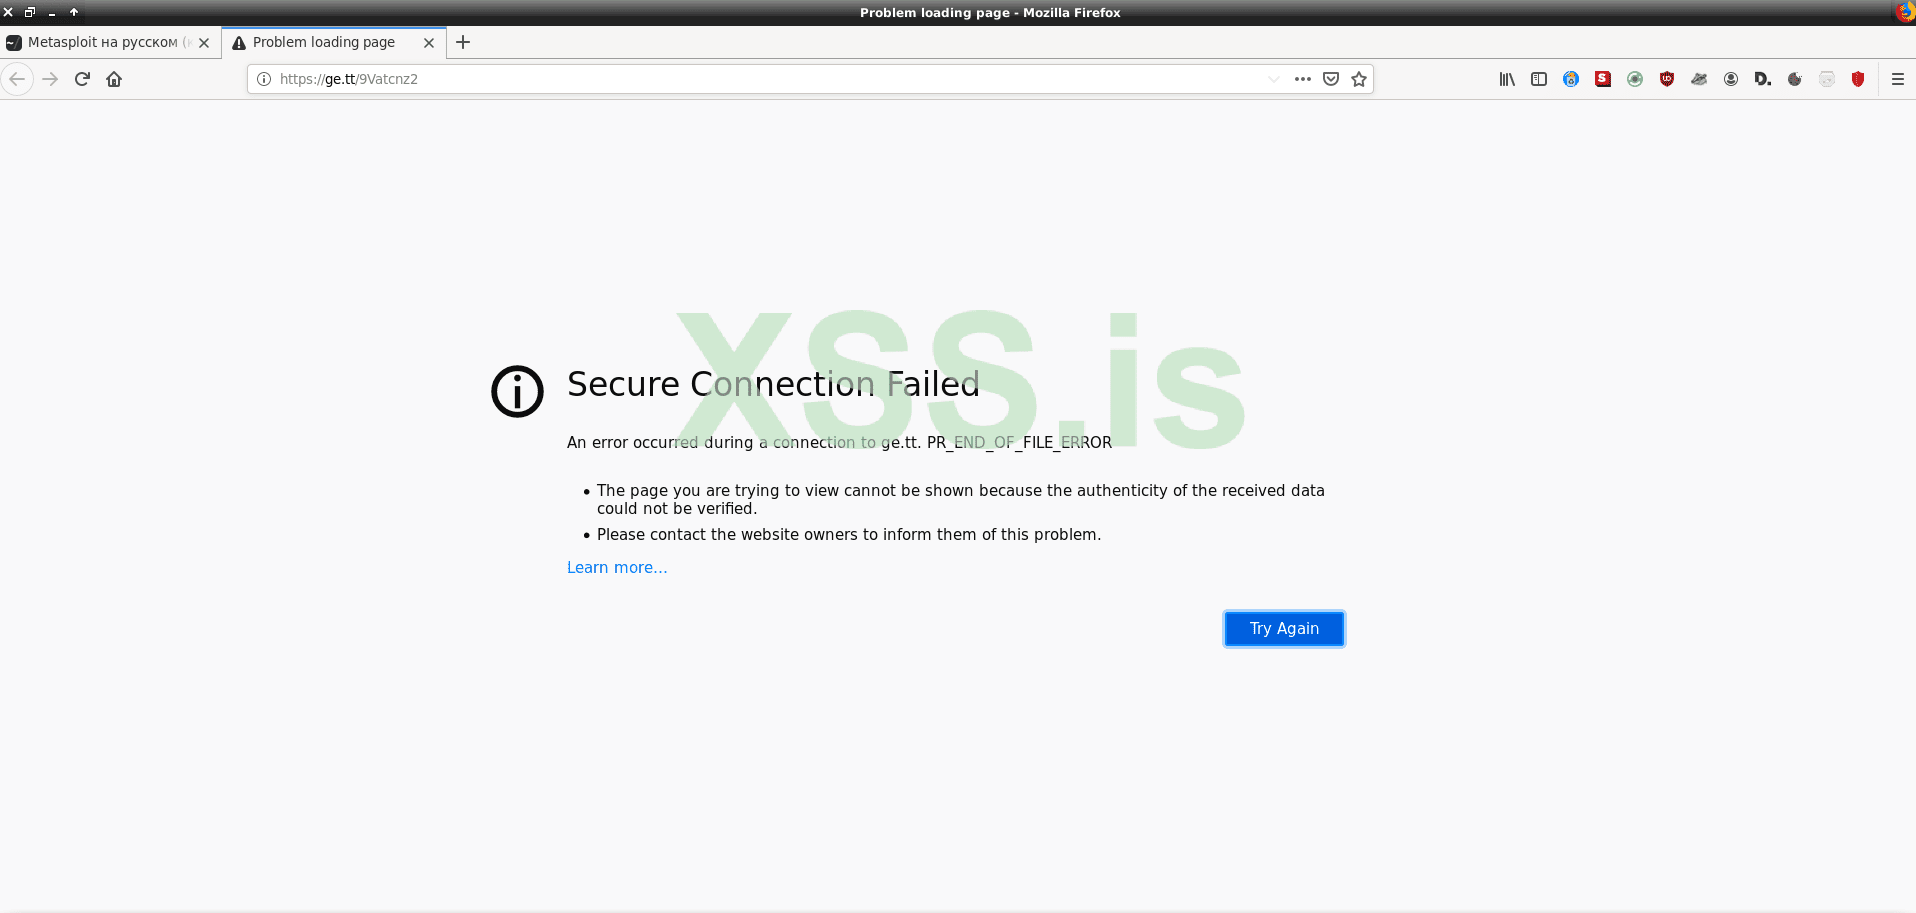
Task: Click the red shield extension icon
Action: [1858, 79]
